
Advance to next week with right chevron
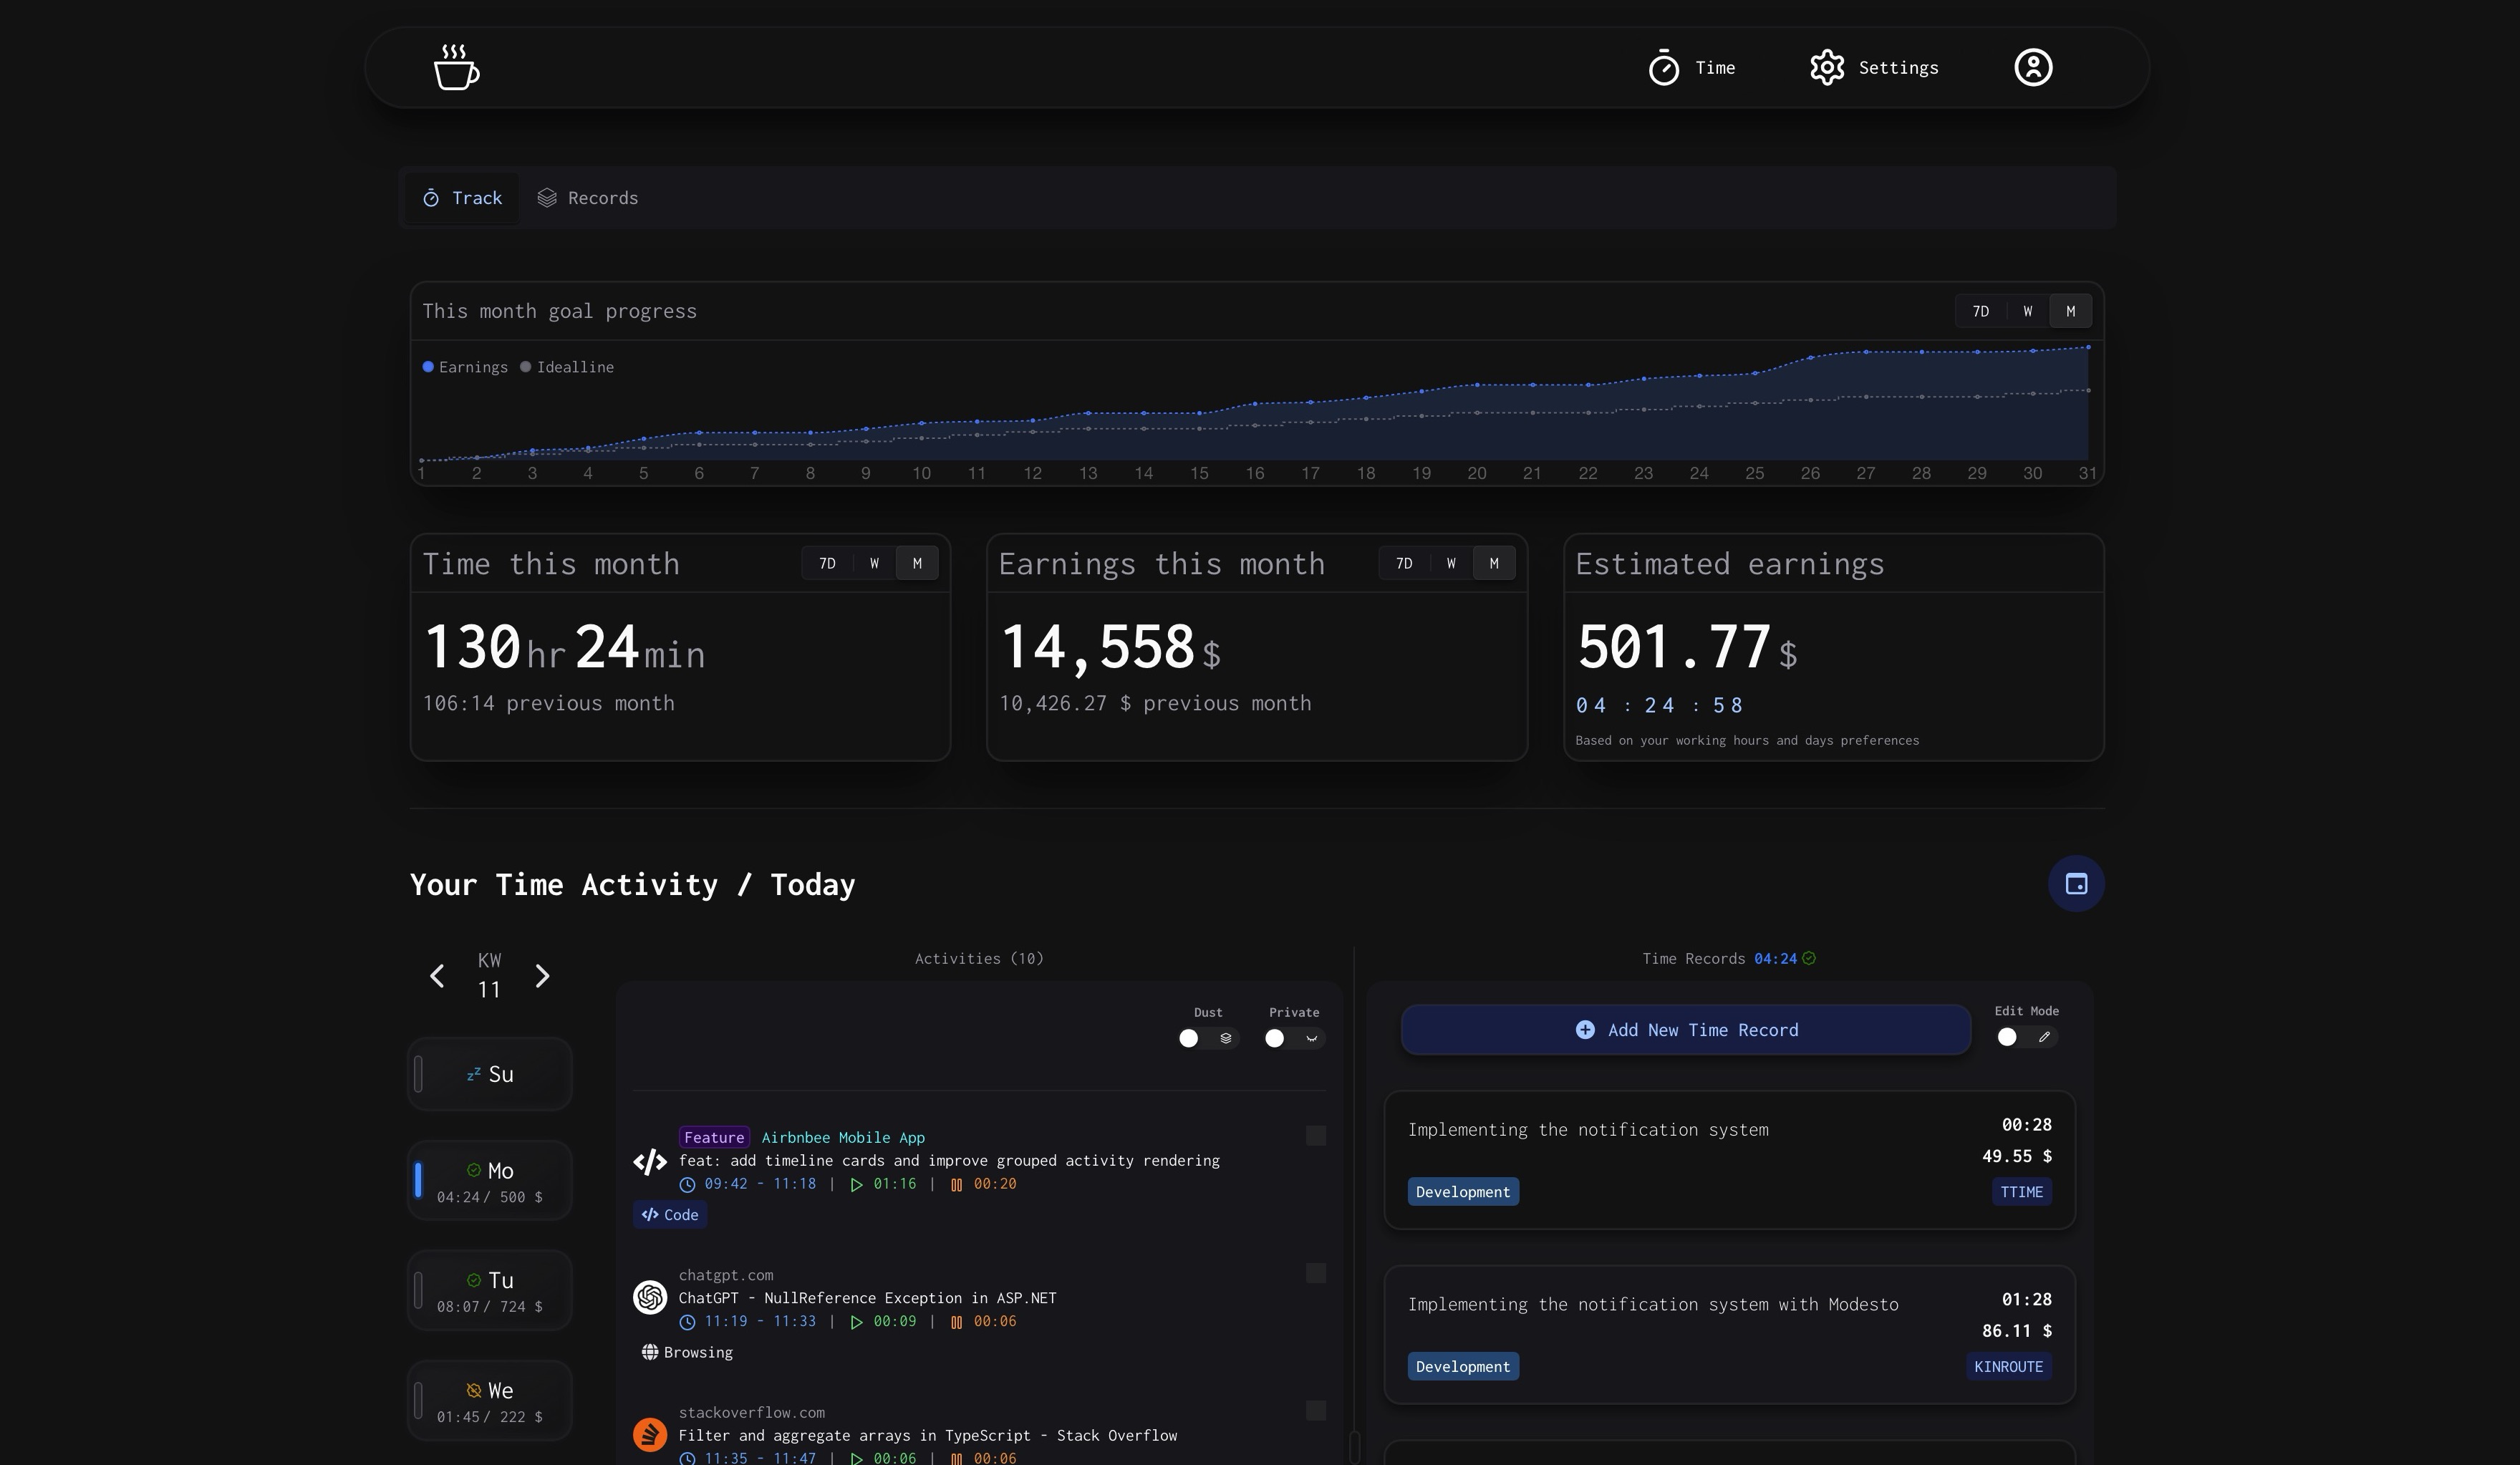(x=542, y=976)
